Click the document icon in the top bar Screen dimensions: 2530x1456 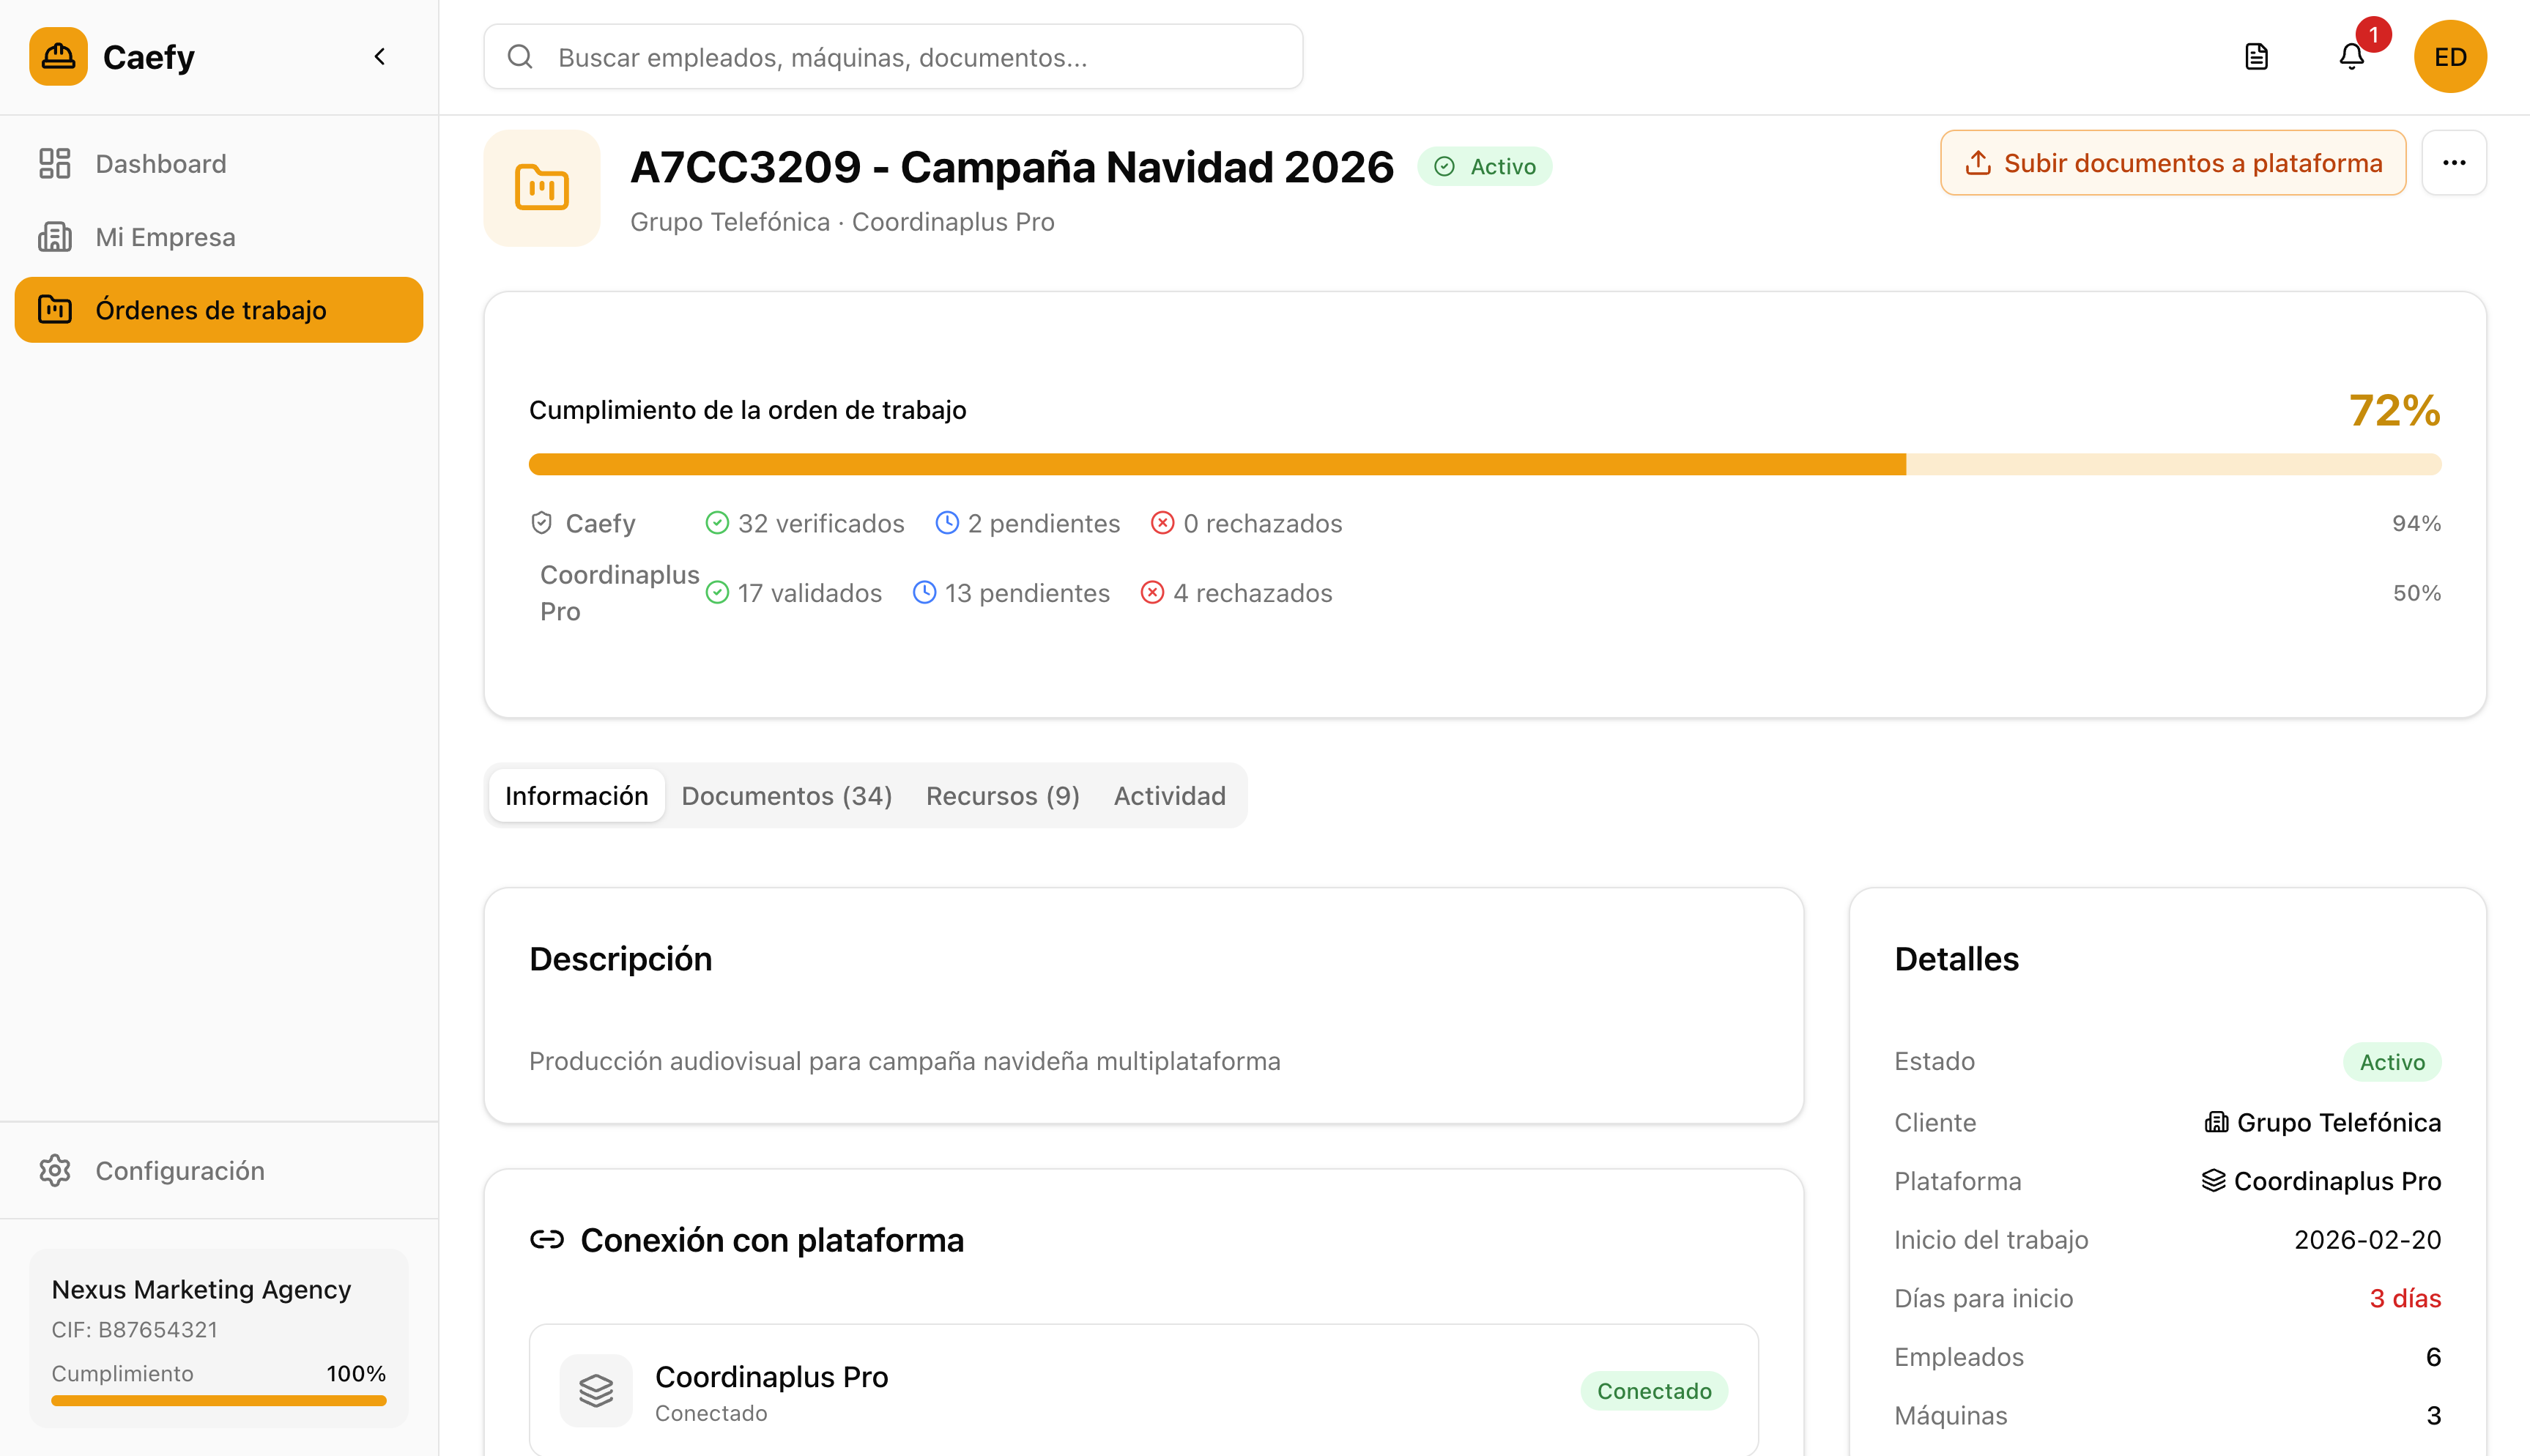coord(2256,57)
